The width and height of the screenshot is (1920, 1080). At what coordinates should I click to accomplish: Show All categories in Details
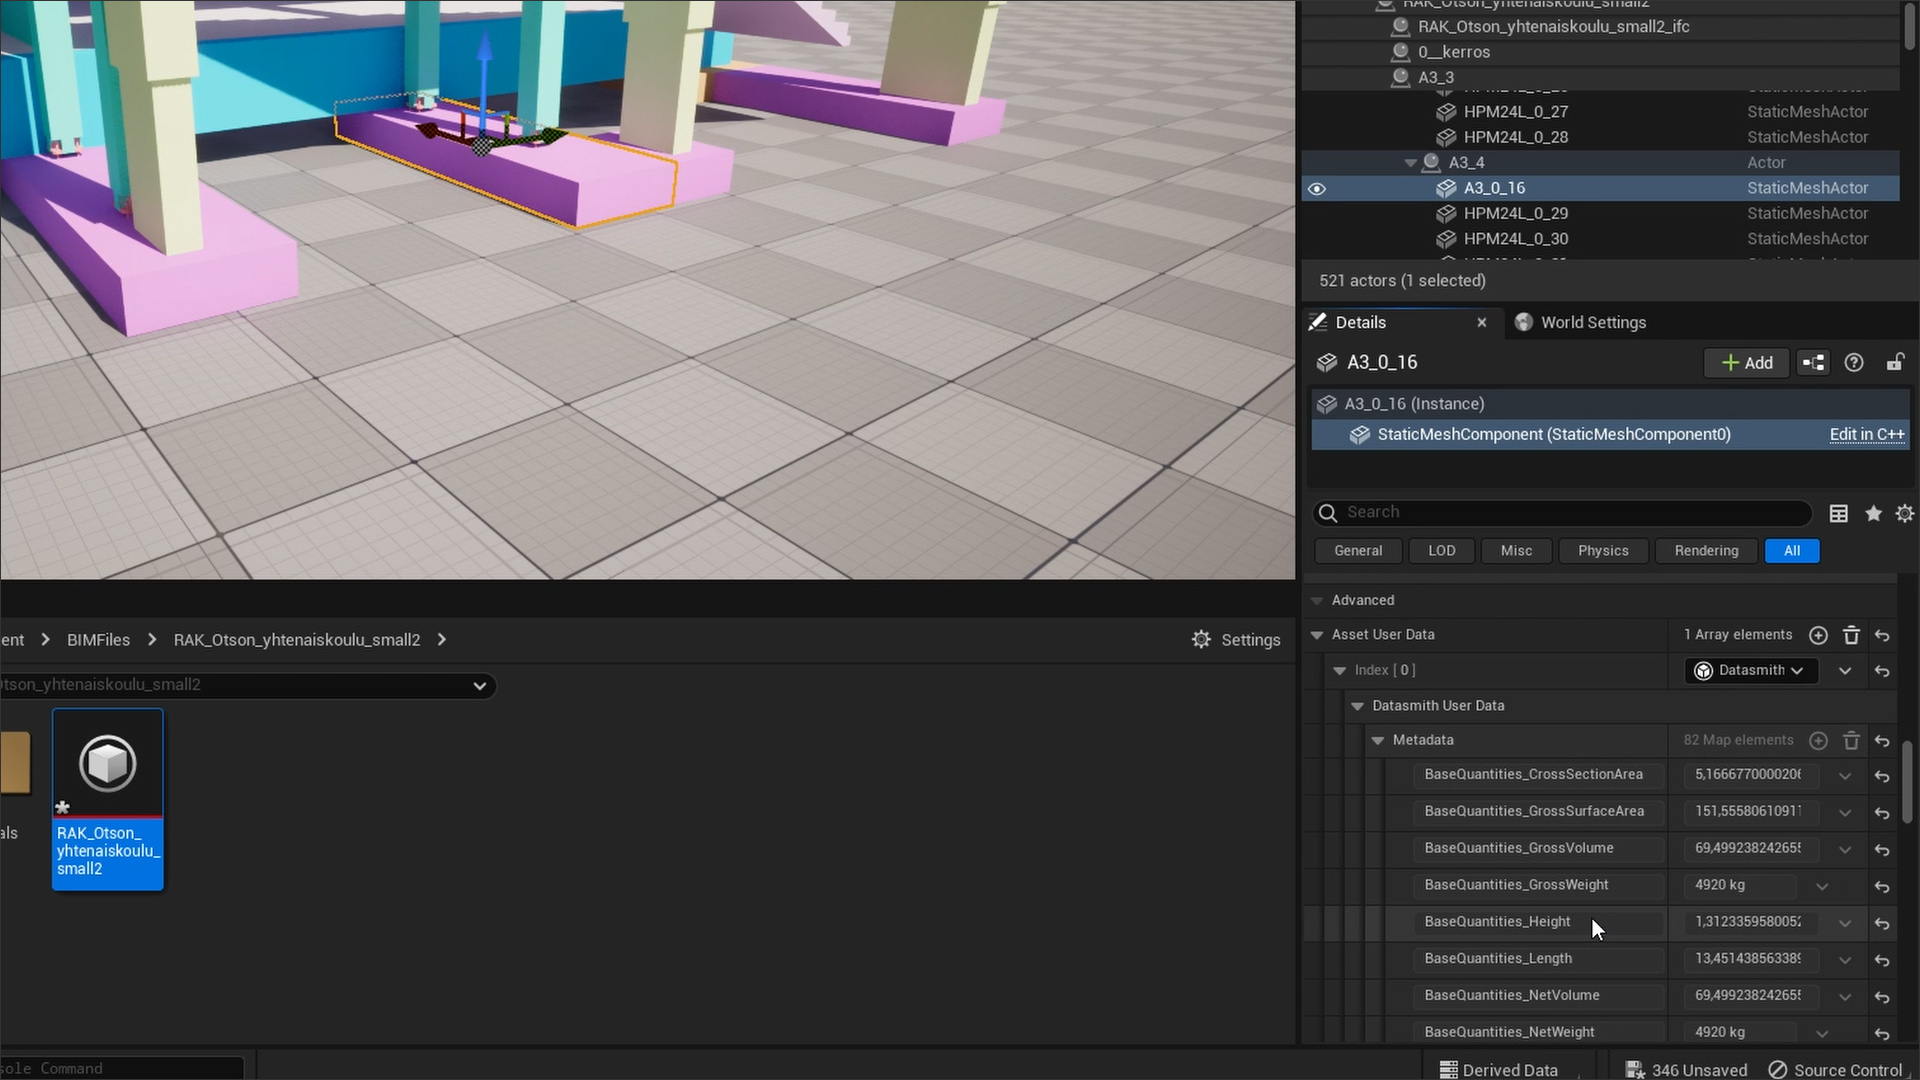(x=1792, y=551)
